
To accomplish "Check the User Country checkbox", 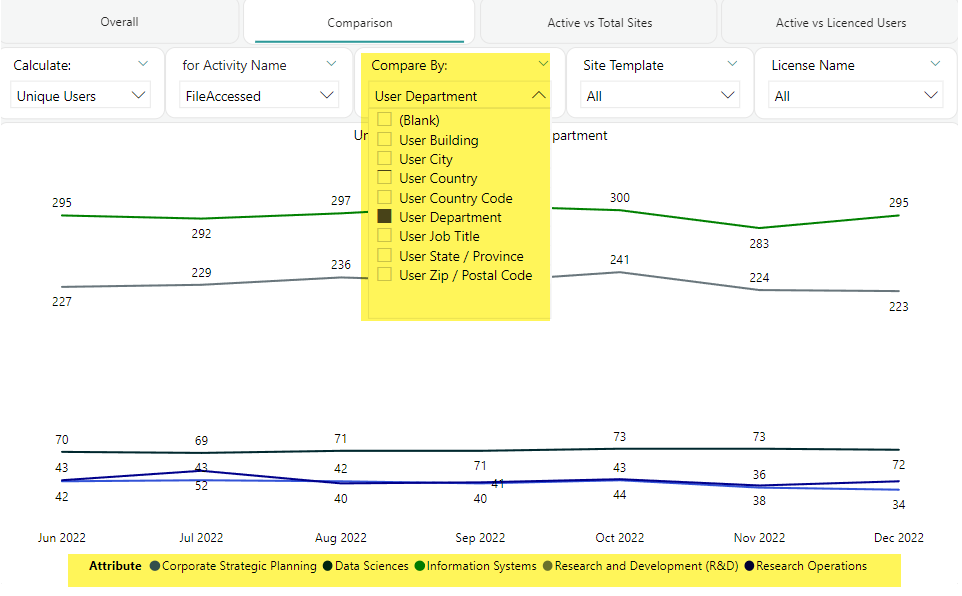I will [384, 178].
